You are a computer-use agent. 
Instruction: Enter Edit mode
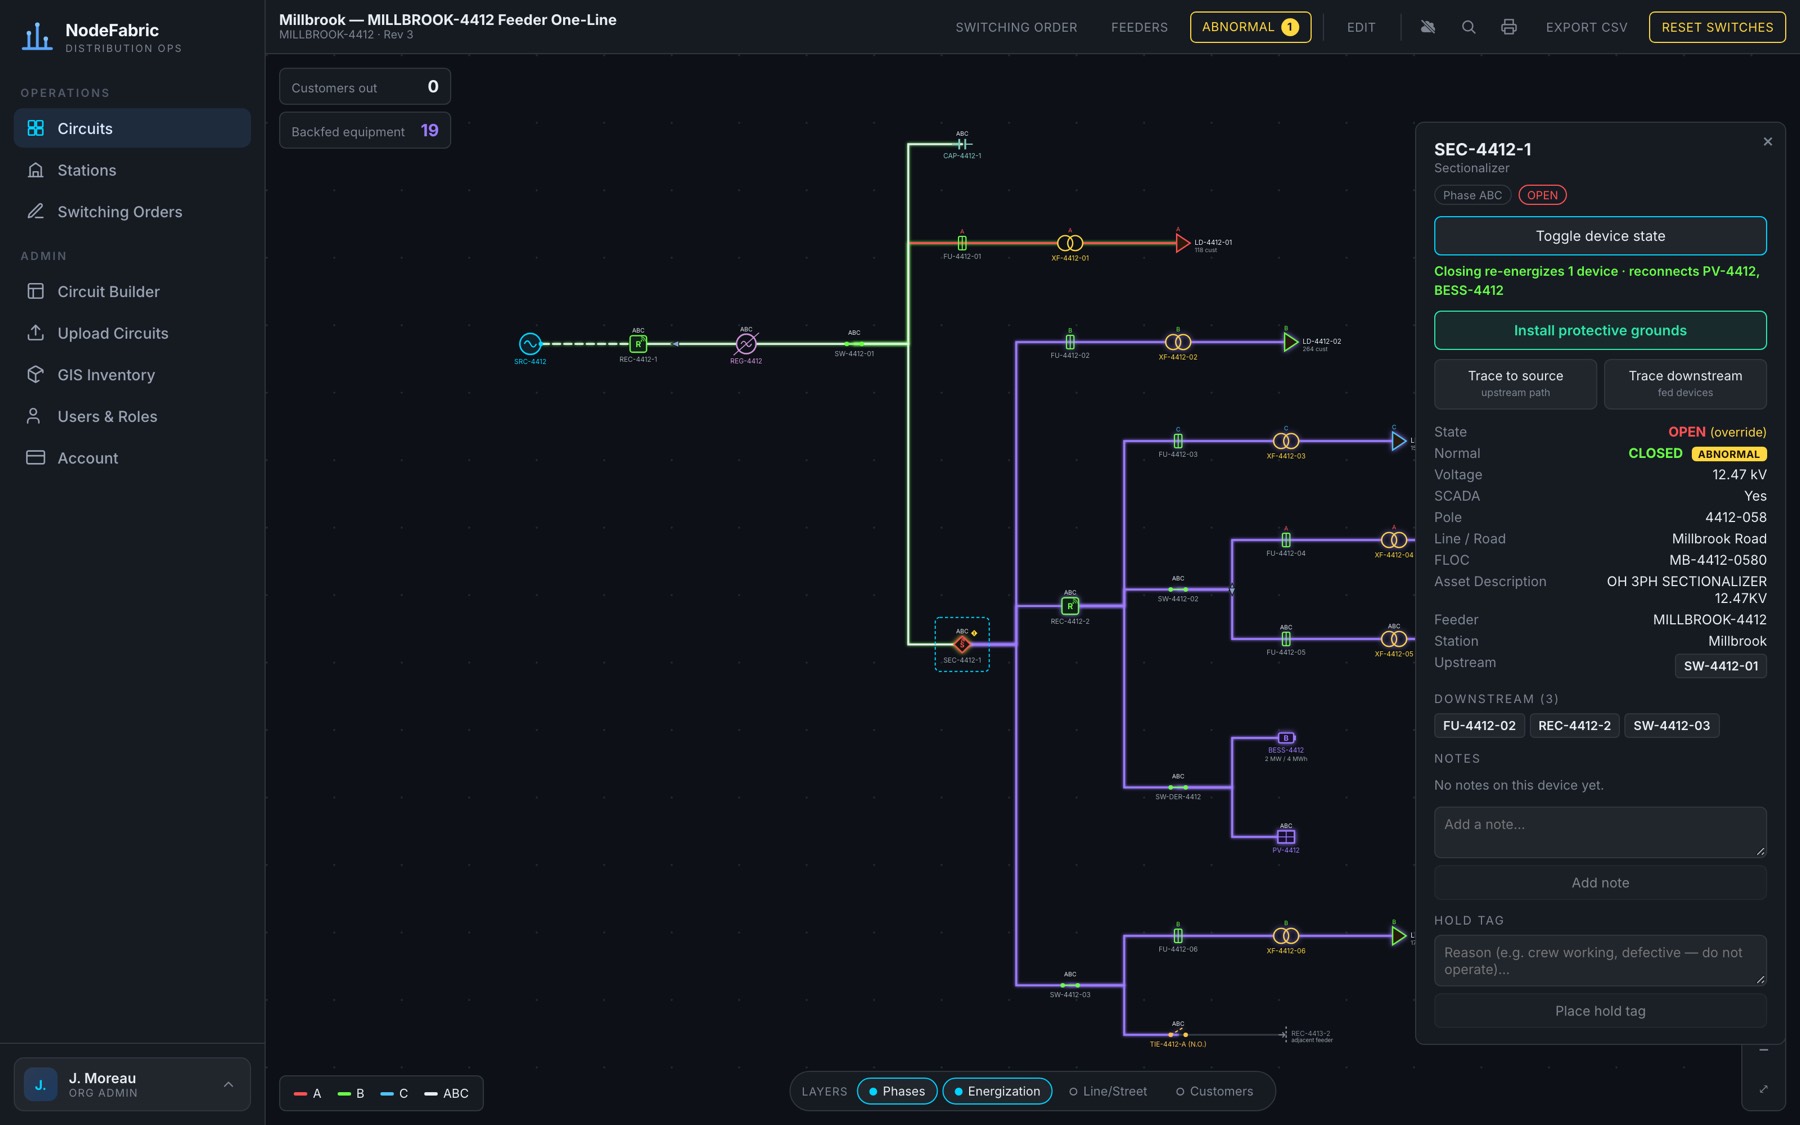point(1361,27)
